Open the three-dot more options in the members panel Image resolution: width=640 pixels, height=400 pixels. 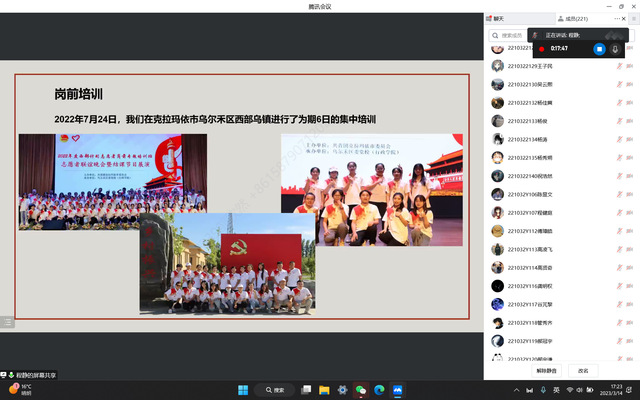click(x=617, y=18)
